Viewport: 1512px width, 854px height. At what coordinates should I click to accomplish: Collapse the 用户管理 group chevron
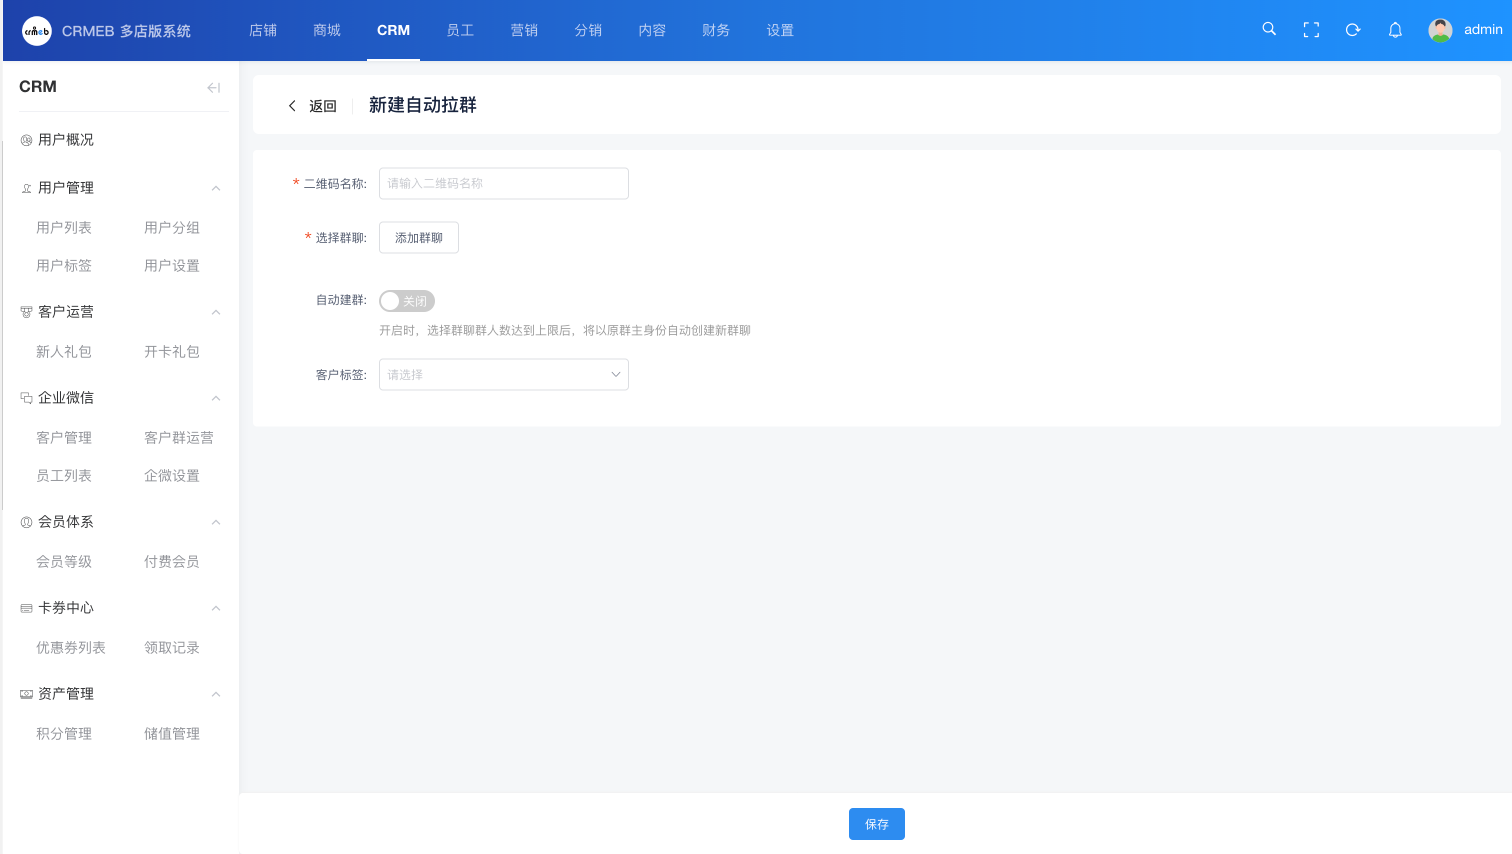click(216, 188)
